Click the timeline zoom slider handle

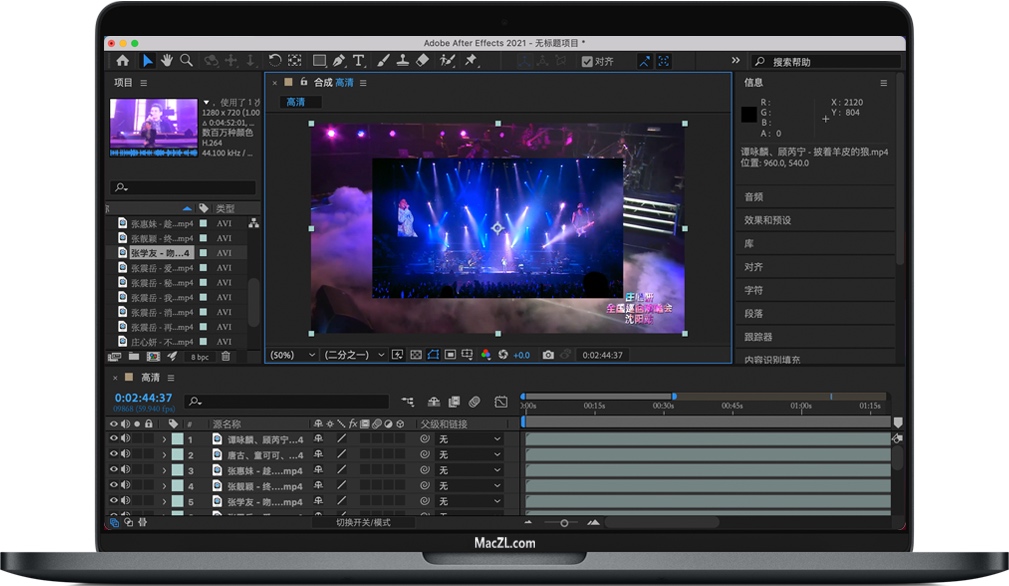[564, 522]
